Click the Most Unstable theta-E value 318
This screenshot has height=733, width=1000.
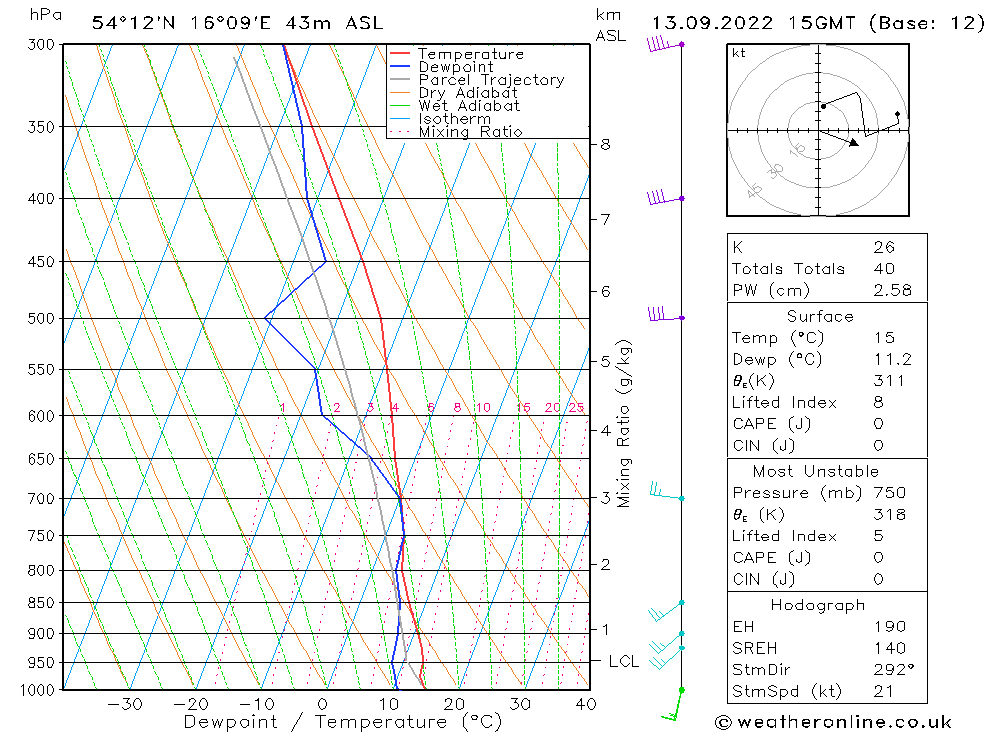pos(890,514)
